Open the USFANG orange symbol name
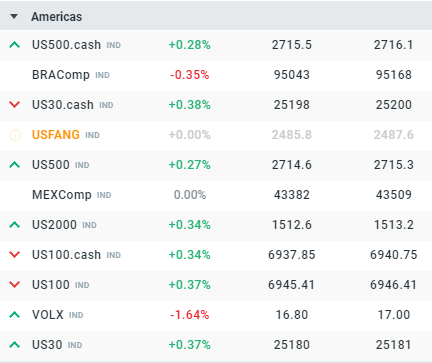The image size is (432, 363). (x=56, y=135)
